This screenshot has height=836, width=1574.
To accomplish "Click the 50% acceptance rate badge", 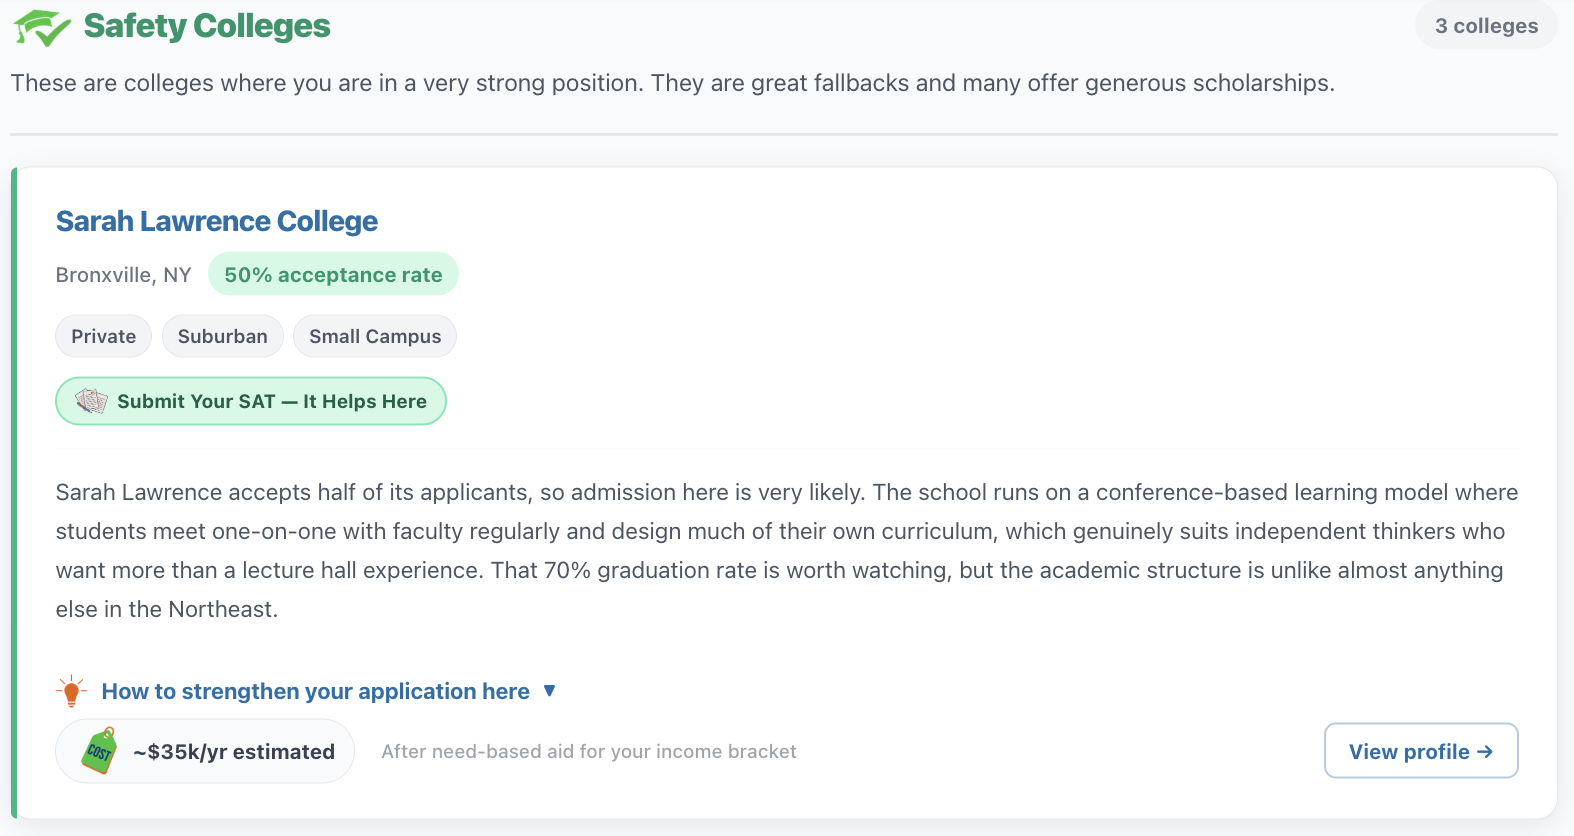I will coord(333,274).
